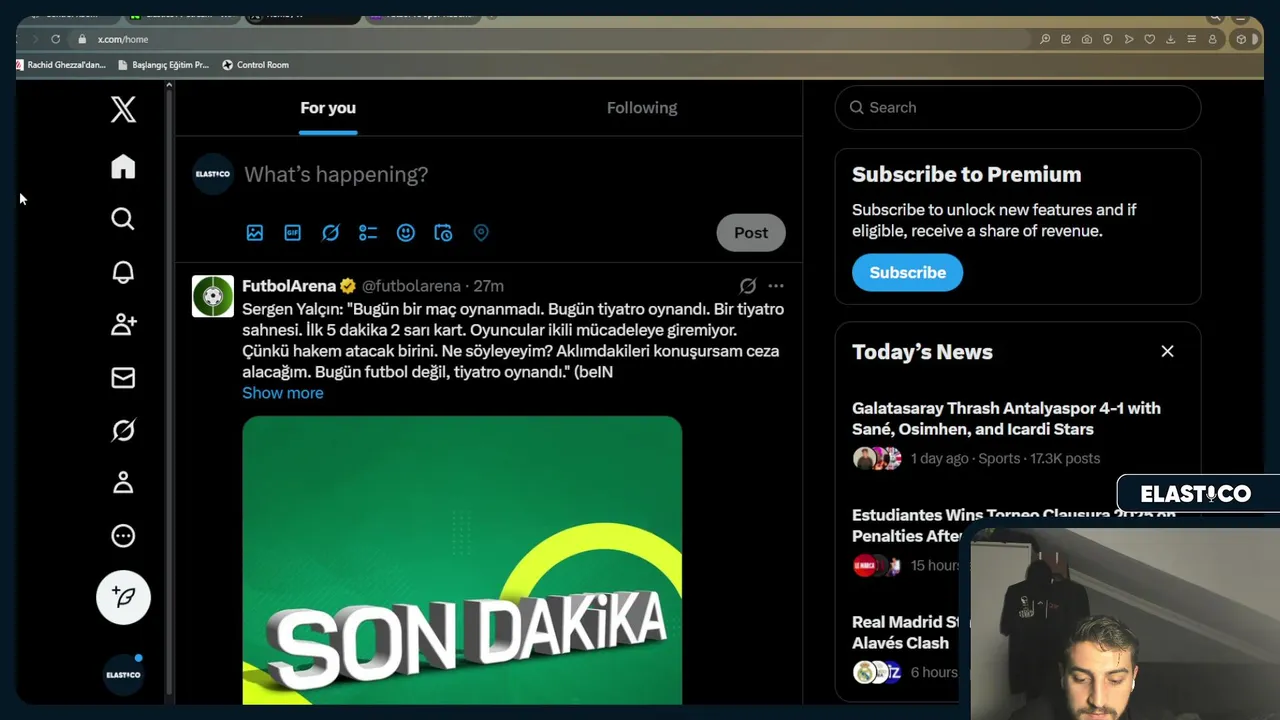Add media with the composer image icon
Image resolution: width=1280 pixels, height=720 pixels.
click(x=255, y=233)
